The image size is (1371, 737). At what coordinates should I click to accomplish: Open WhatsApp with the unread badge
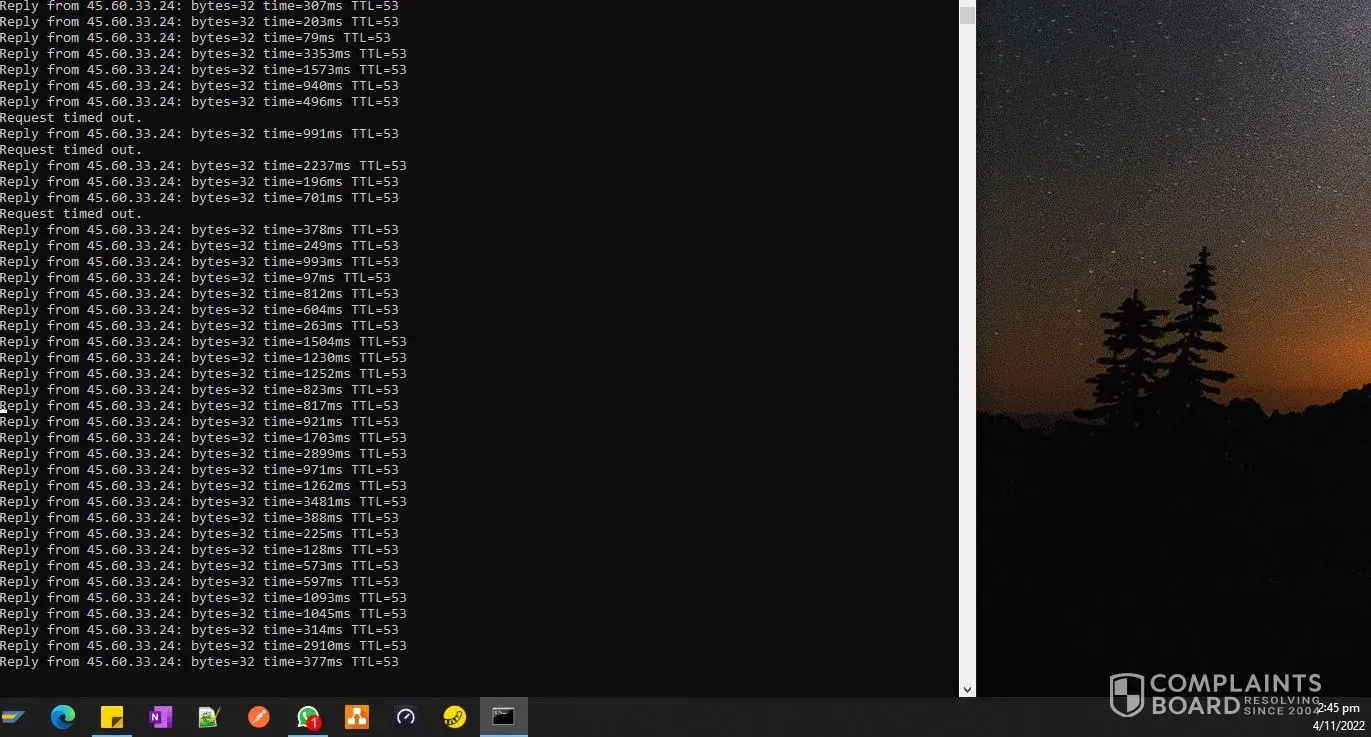(308, 717)
